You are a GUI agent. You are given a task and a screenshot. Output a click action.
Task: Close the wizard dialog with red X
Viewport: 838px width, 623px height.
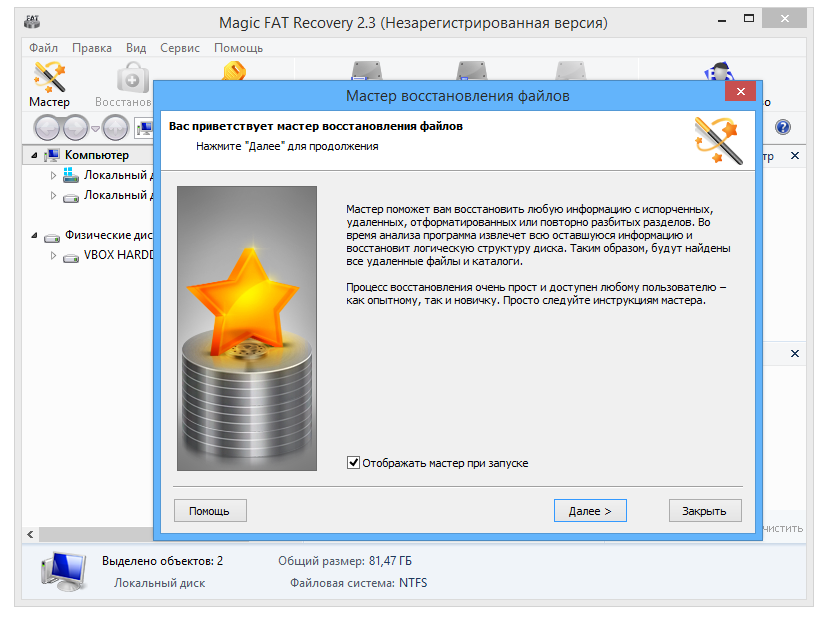tap(740, 91)
